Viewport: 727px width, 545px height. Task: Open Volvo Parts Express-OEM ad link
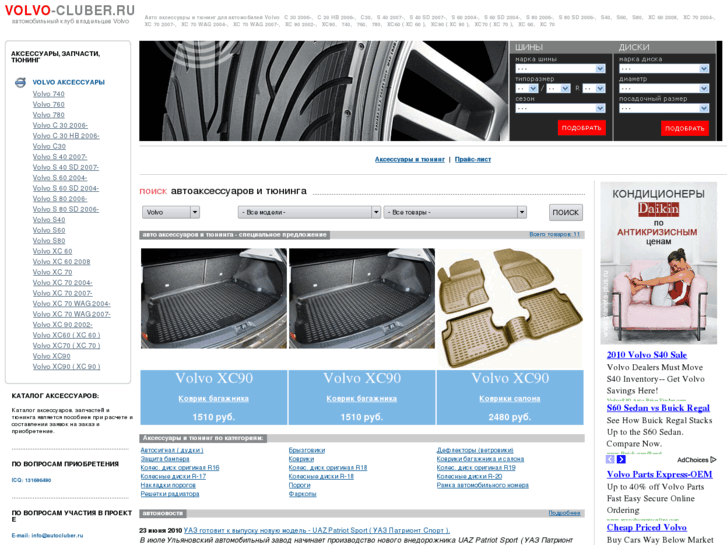click(660, 474)
